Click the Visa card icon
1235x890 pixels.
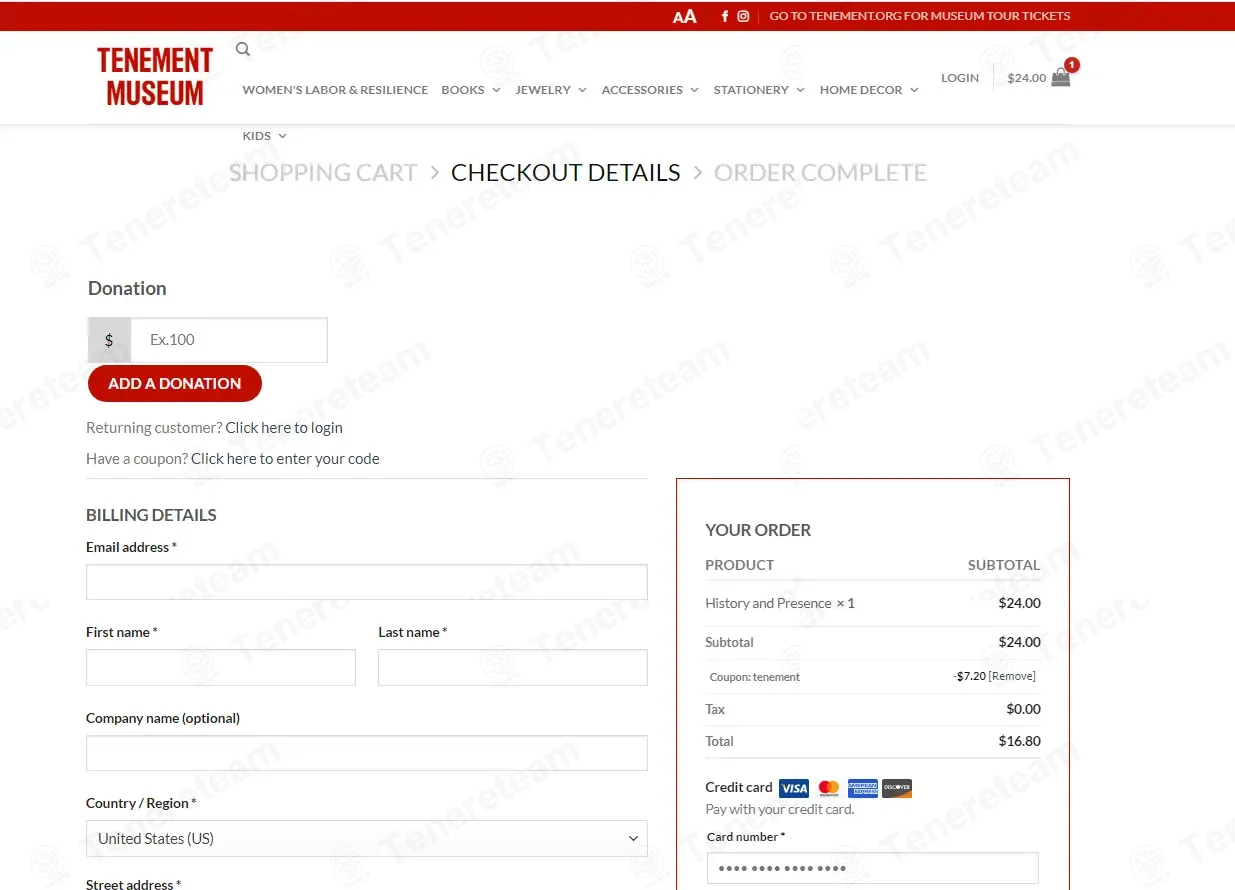(x=794, y=788)
